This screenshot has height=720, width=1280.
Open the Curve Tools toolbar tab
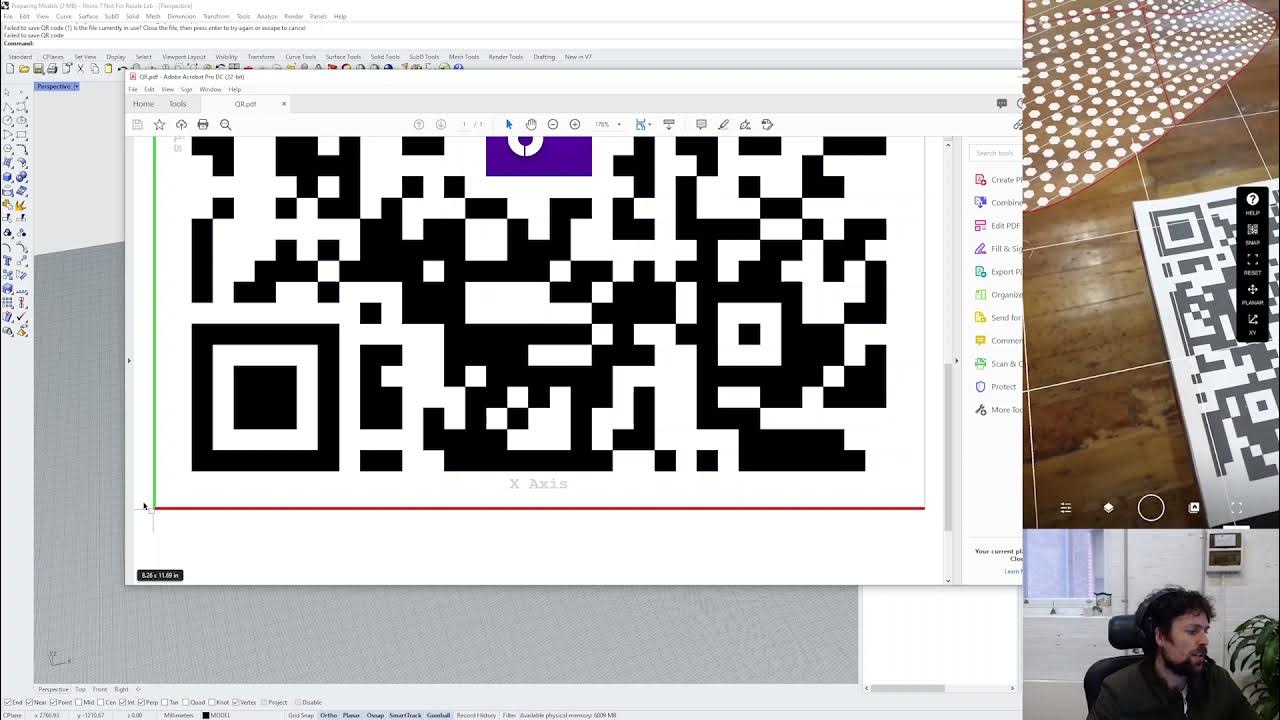(300, 57)
